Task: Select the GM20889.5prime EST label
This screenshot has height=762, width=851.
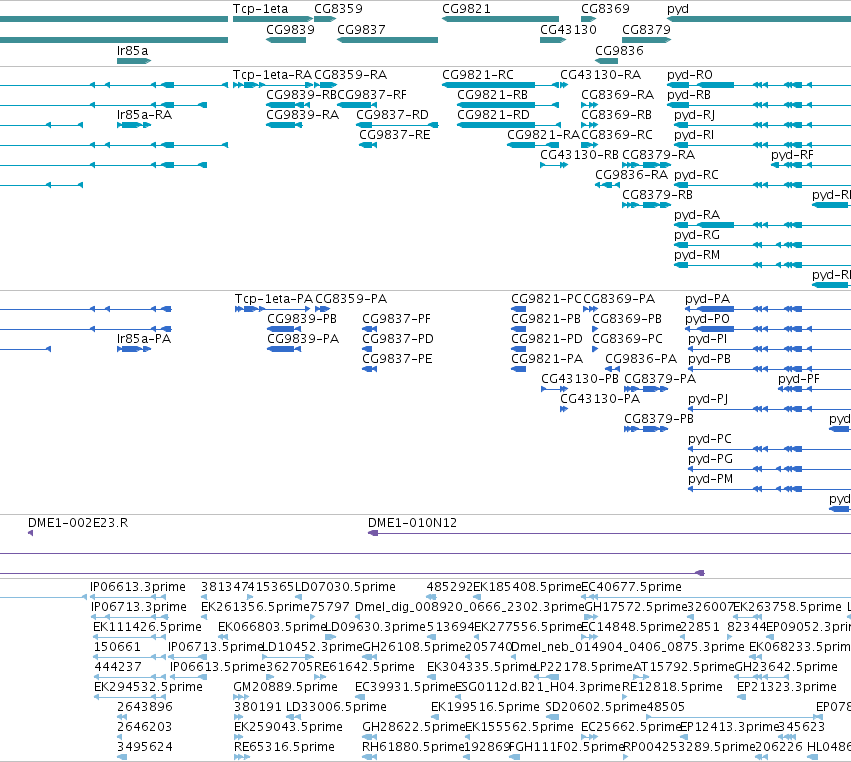Action: pyautogui.click(x=285, y=688)
